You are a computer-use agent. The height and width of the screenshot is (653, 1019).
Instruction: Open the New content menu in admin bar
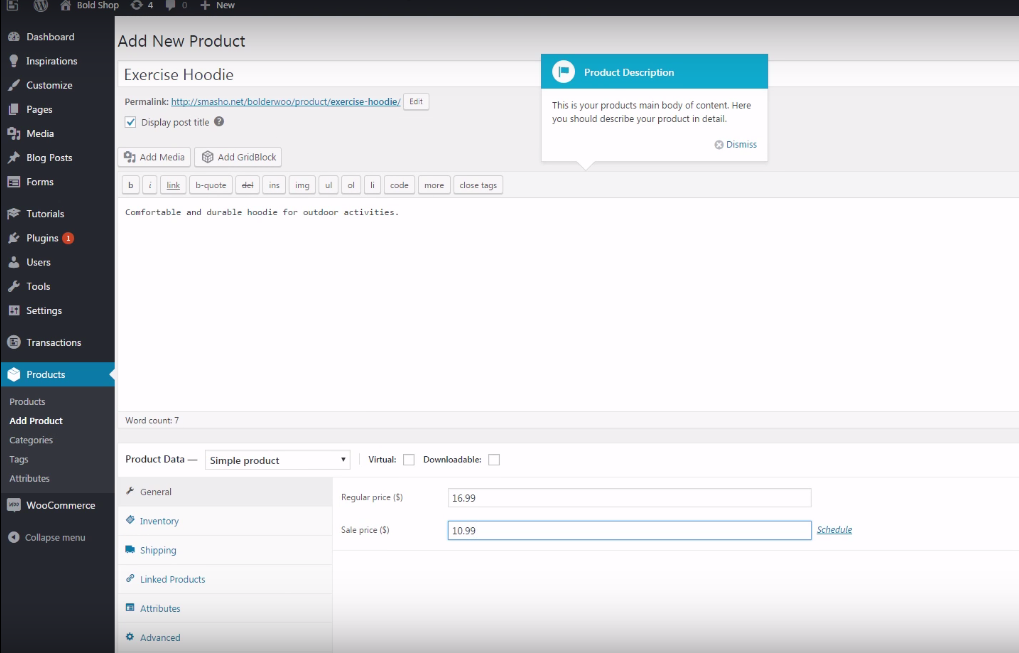click(217, 6)
